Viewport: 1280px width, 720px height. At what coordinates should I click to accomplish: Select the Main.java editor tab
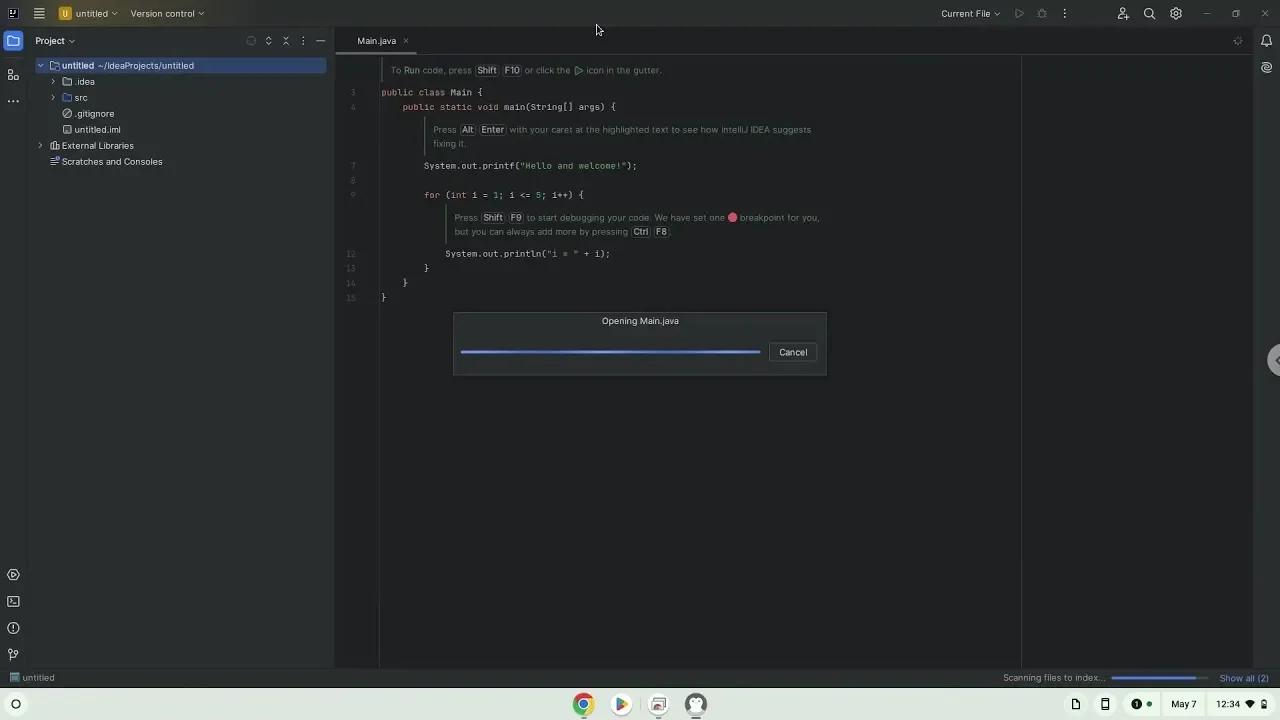click(376, 41)
